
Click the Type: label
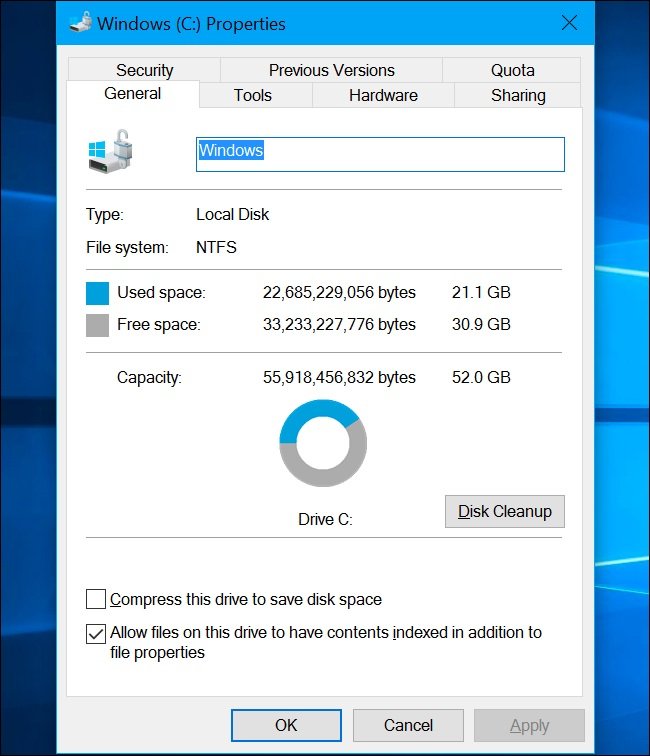click(105, 214)
